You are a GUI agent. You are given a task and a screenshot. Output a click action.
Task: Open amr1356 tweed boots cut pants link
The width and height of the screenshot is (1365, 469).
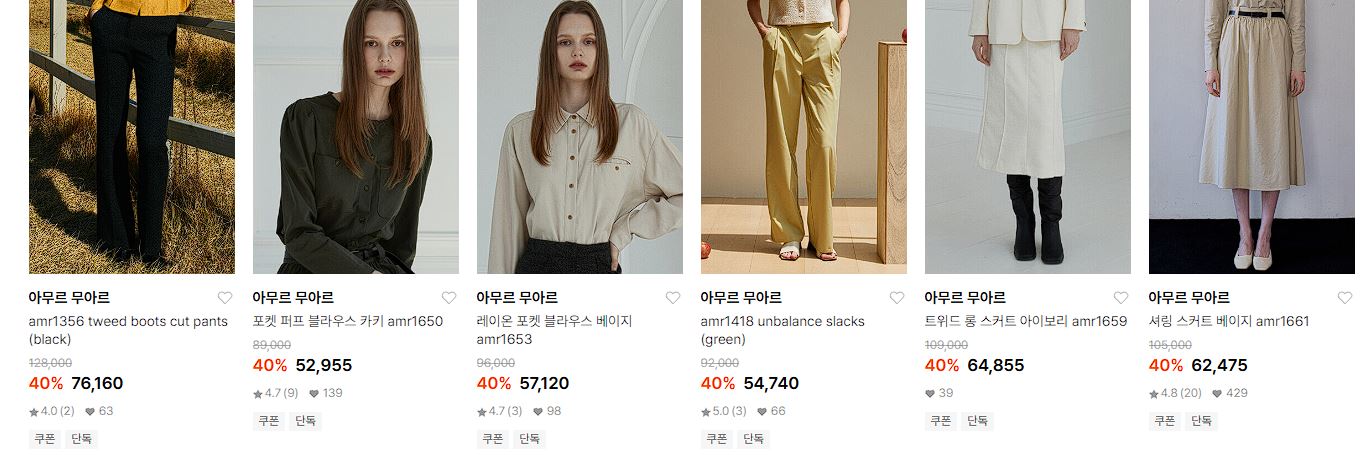[128, 330]
